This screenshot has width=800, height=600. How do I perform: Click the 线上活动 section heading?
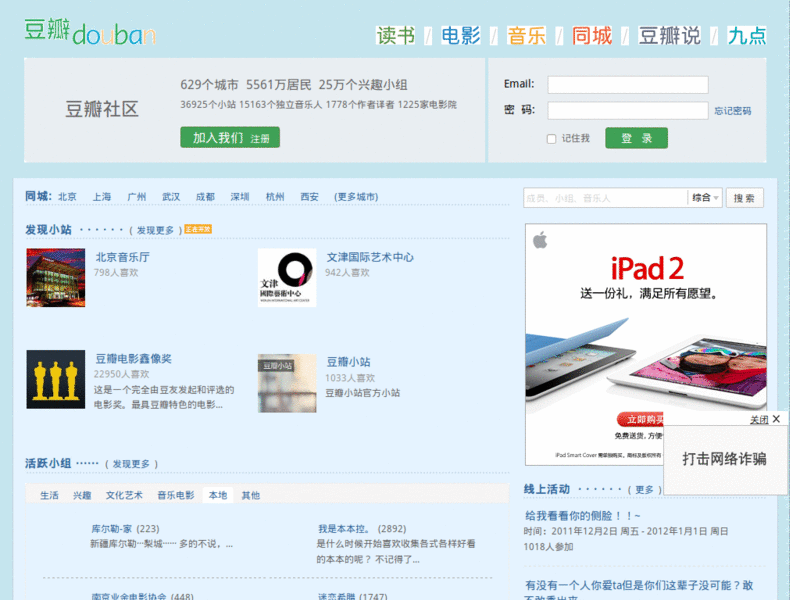pos(546,489)
